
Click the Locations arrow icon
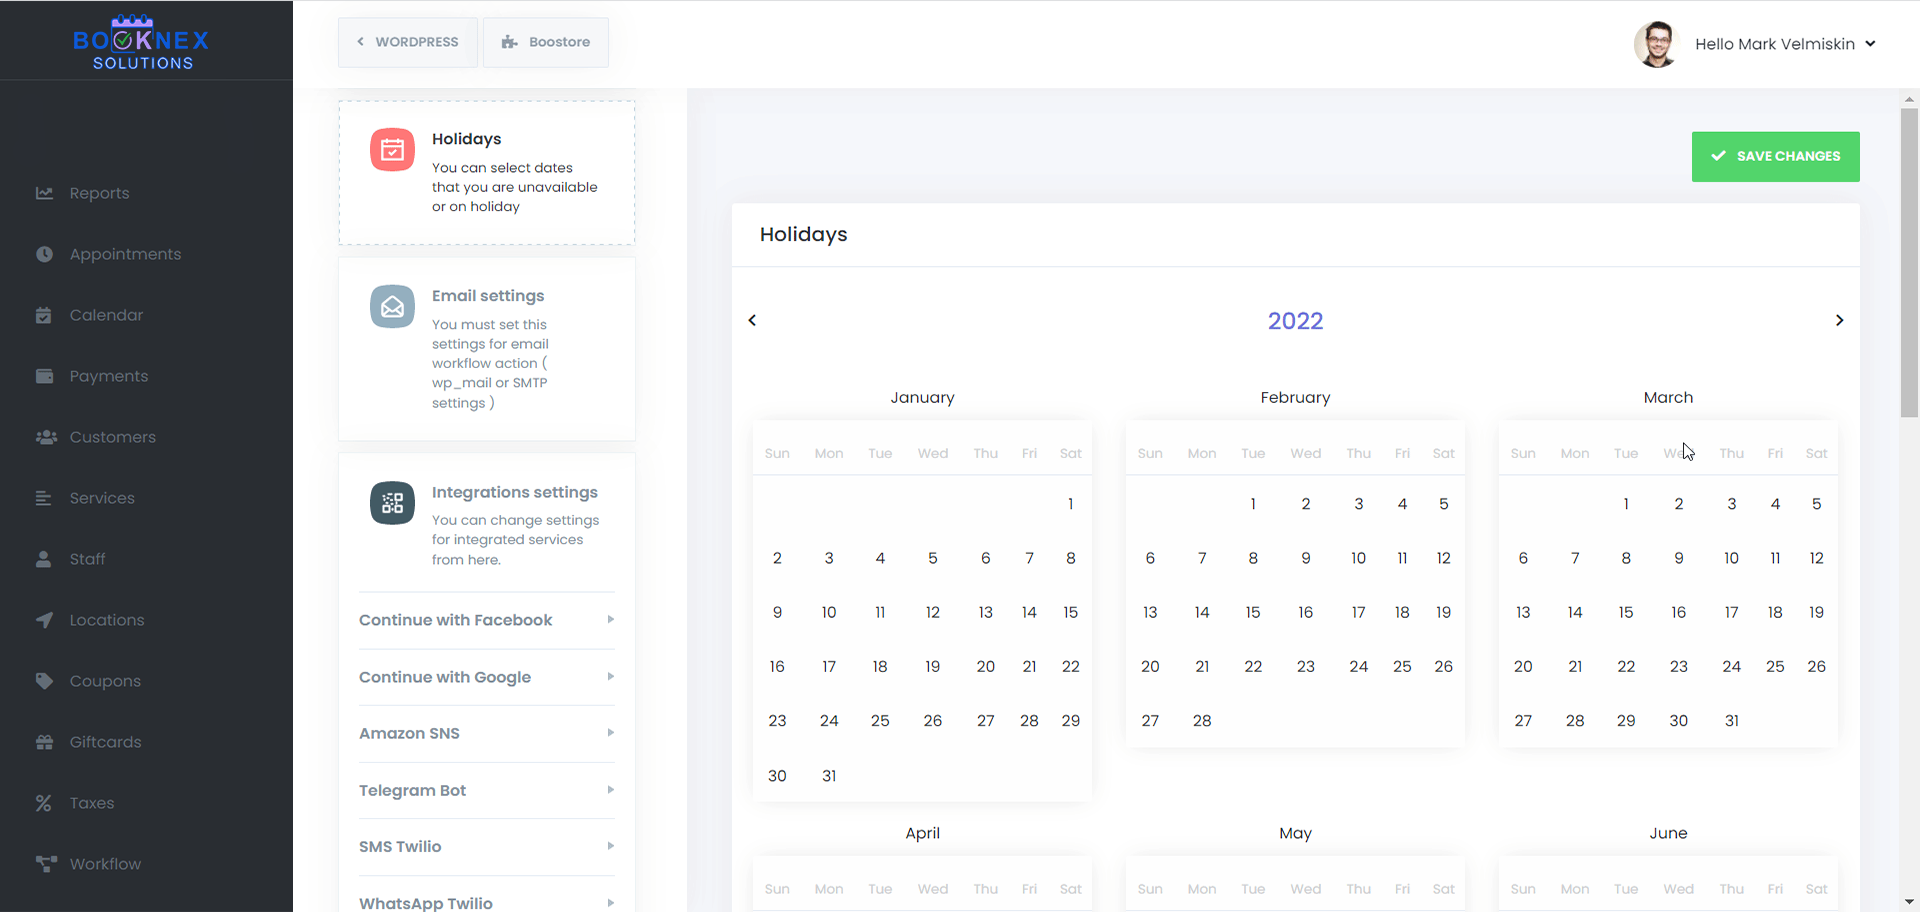44,620
